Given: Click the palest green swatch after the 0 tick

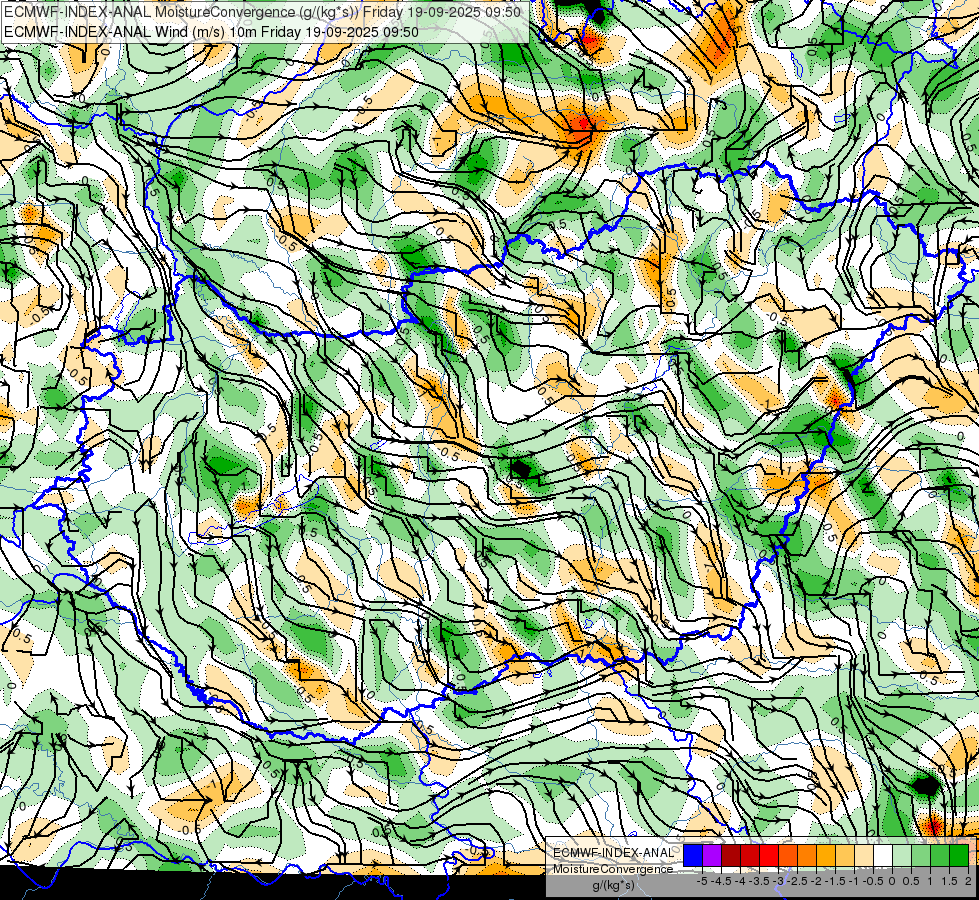Looking at the screenshot, I should [x=902, y=855].
